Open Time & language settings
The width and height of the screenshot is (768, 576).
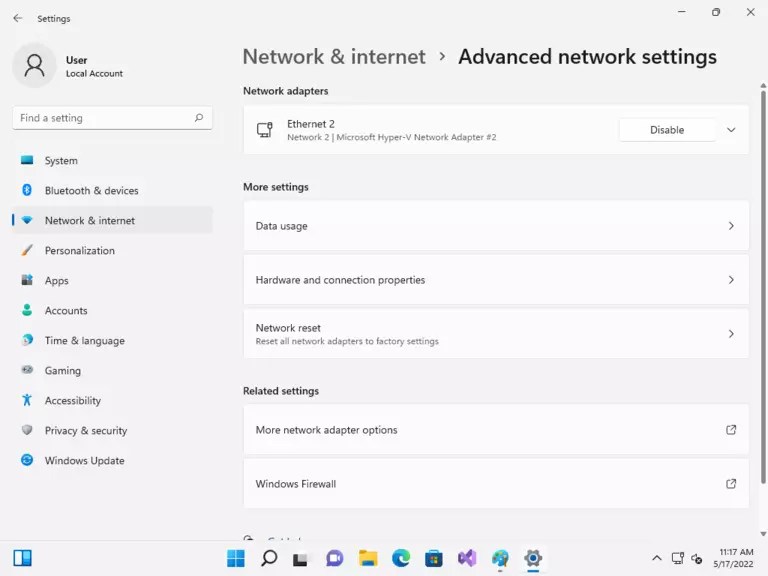tap(113, 340)
